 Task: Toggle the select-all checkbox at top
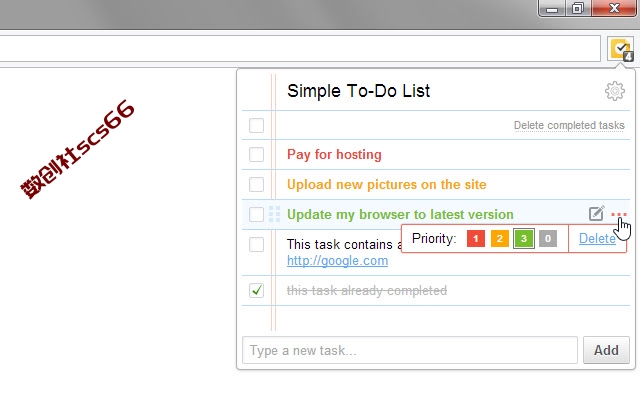tap(256, 125)
